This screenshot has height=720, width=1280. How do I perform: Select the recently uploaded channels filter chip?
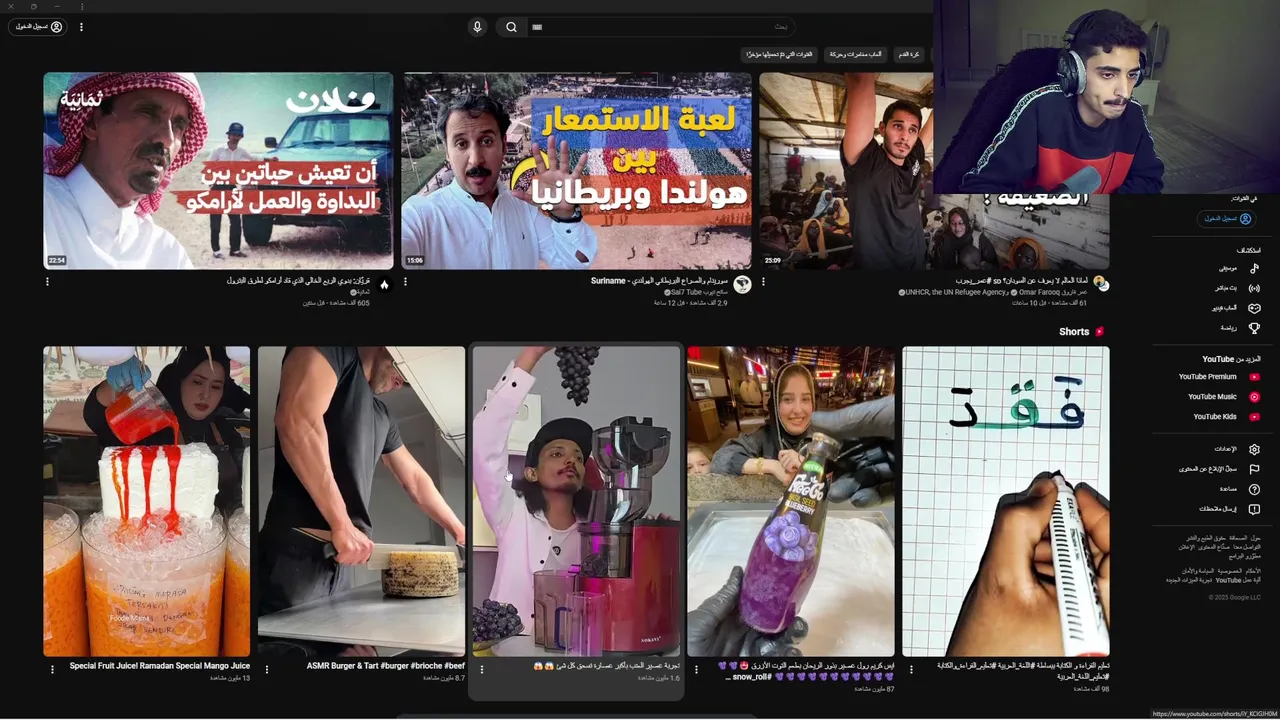tap(779, 54)
